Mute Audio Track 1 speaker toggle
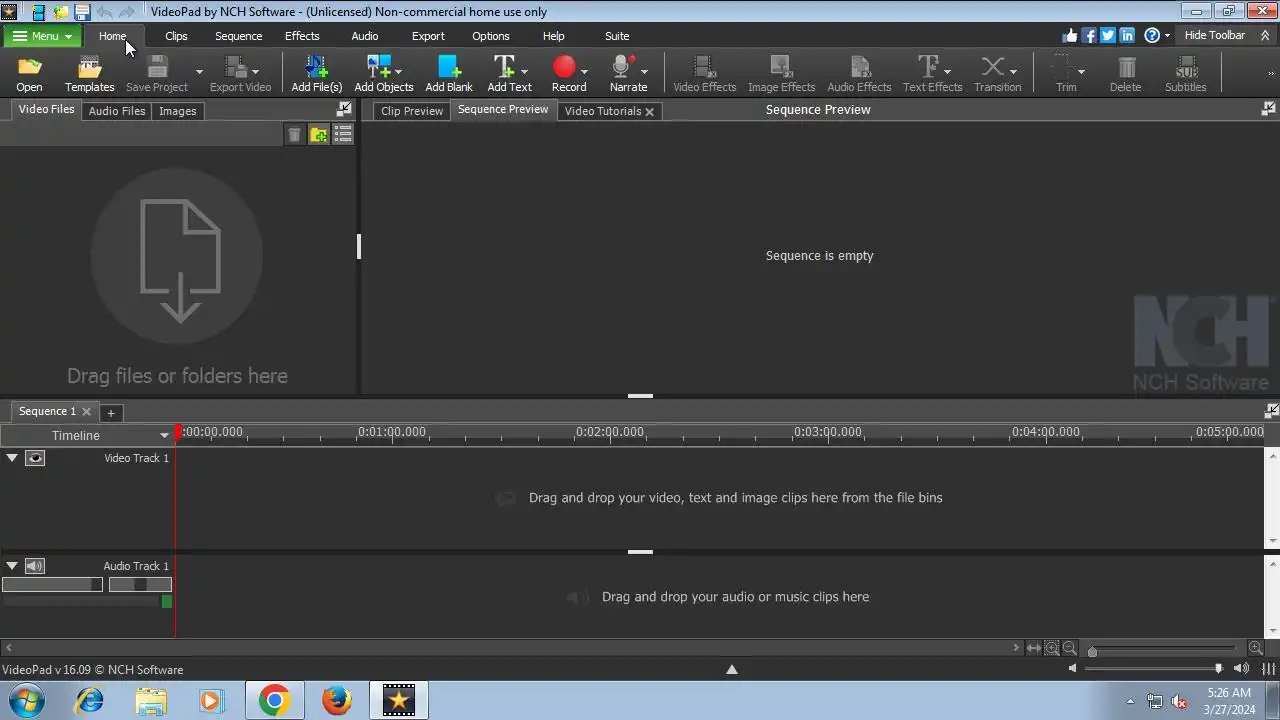 click(35, 566)
